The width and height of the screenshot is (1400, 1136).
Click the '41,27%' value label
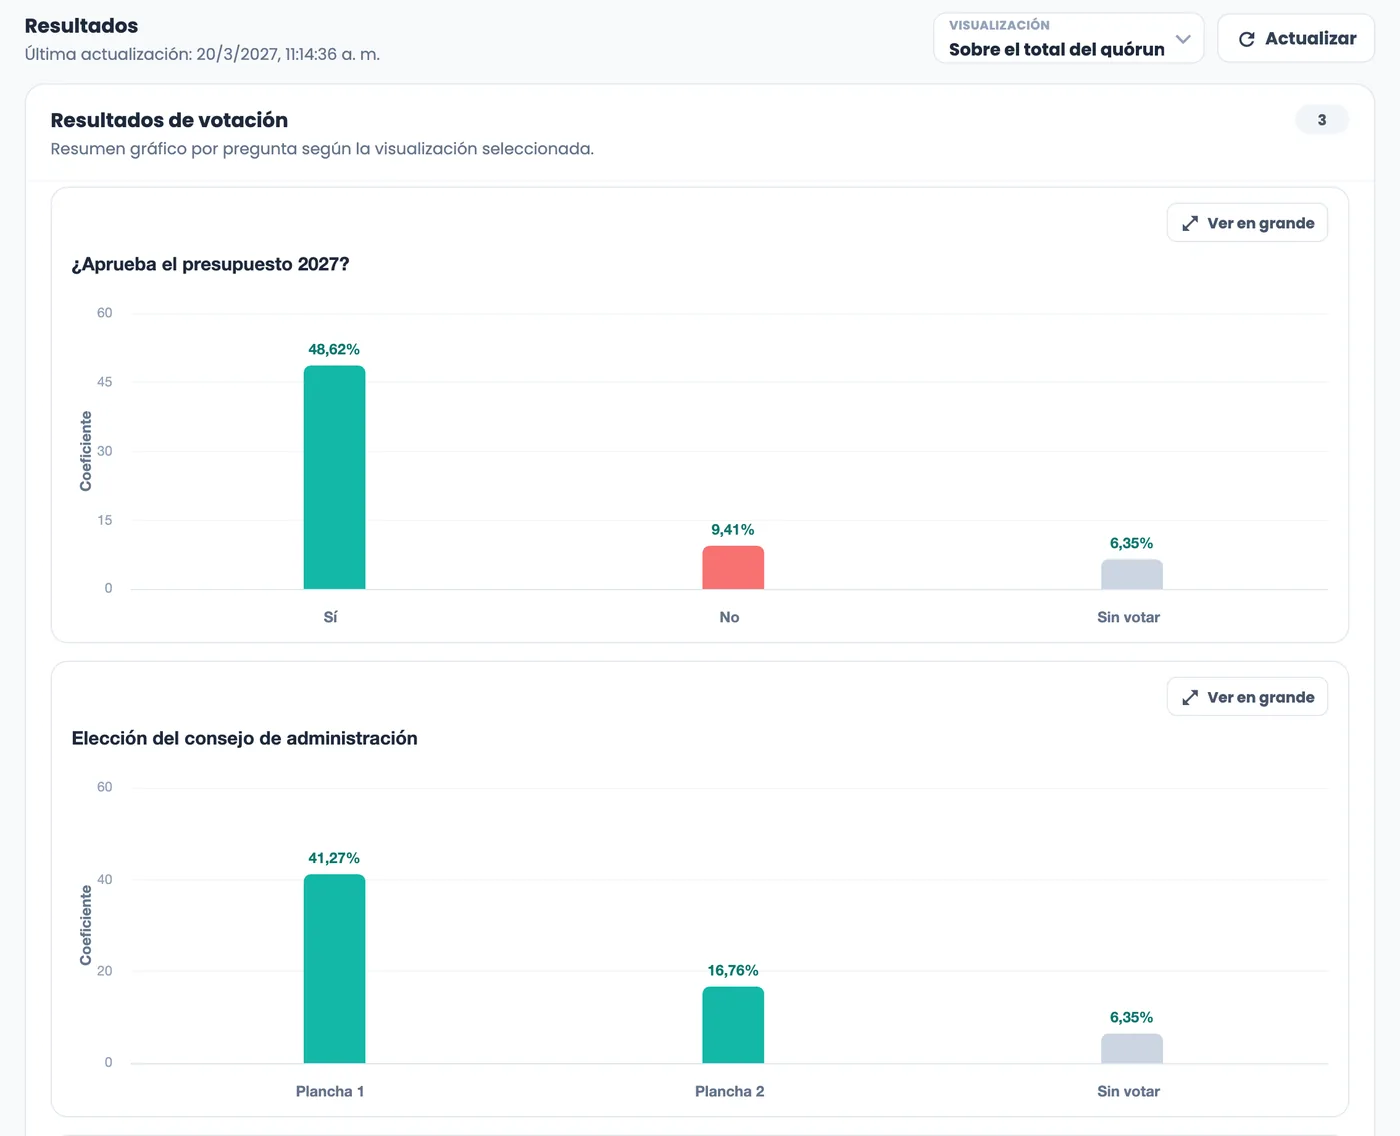pyautogui.click(x=334, y=858)
